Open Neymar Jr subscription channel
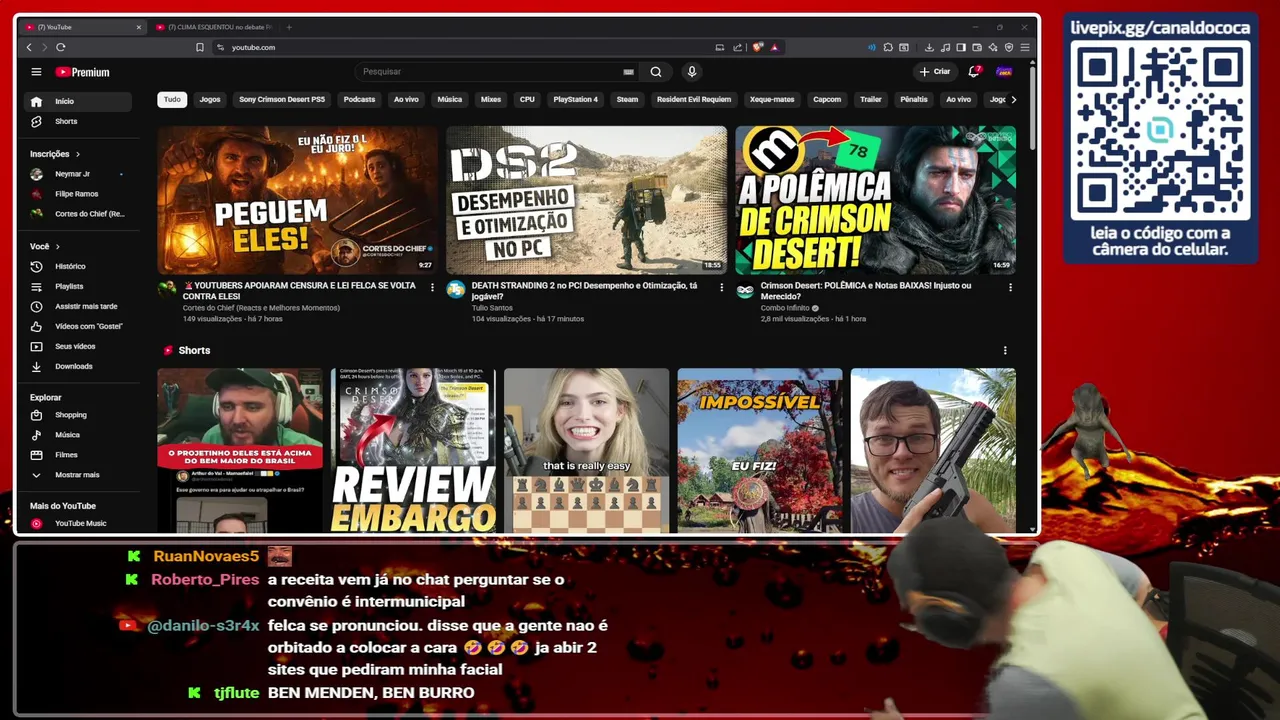 coord(78,174)
